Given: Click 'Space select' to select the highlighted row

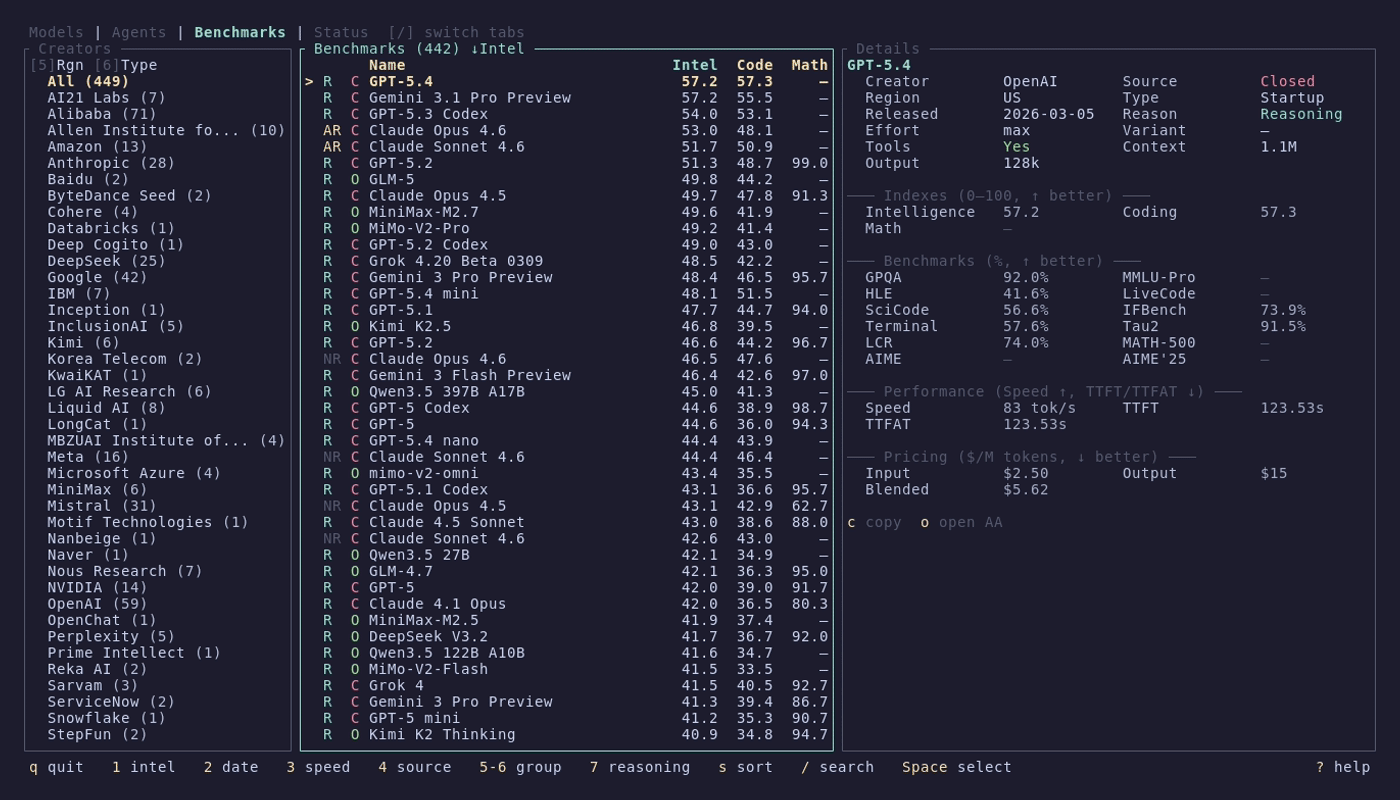Looking at the screenshot, I should [955, 767].
